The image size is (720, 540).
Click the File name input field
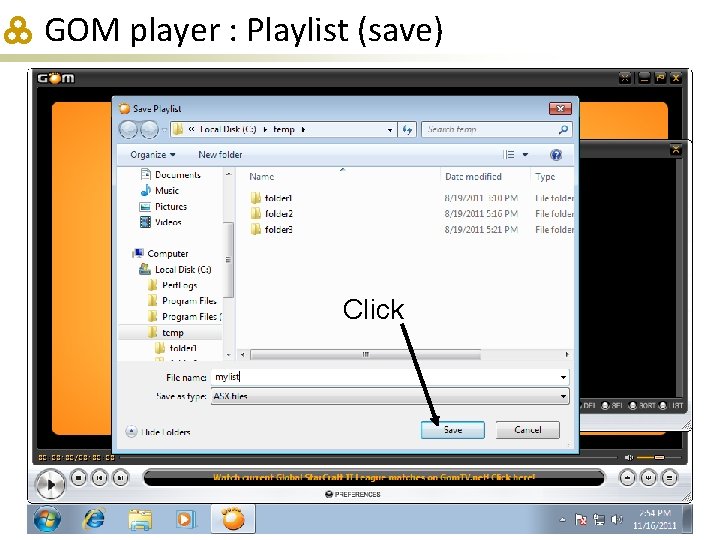[x=384, y=377]
